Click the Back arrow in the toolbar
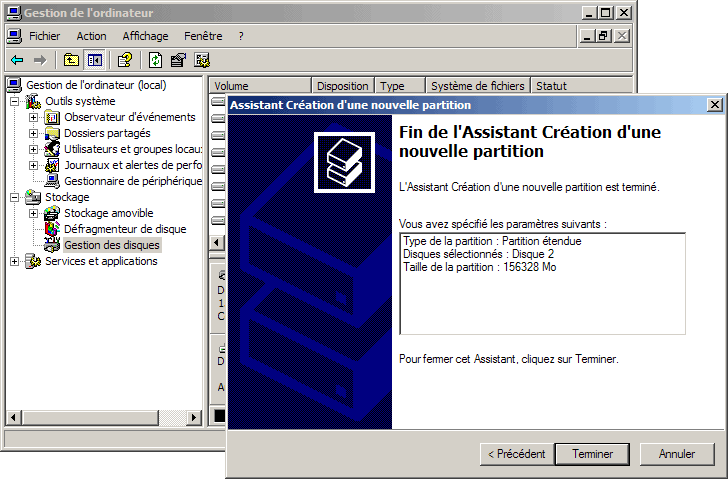The image size is (728, 479). (x=17, y=60)
